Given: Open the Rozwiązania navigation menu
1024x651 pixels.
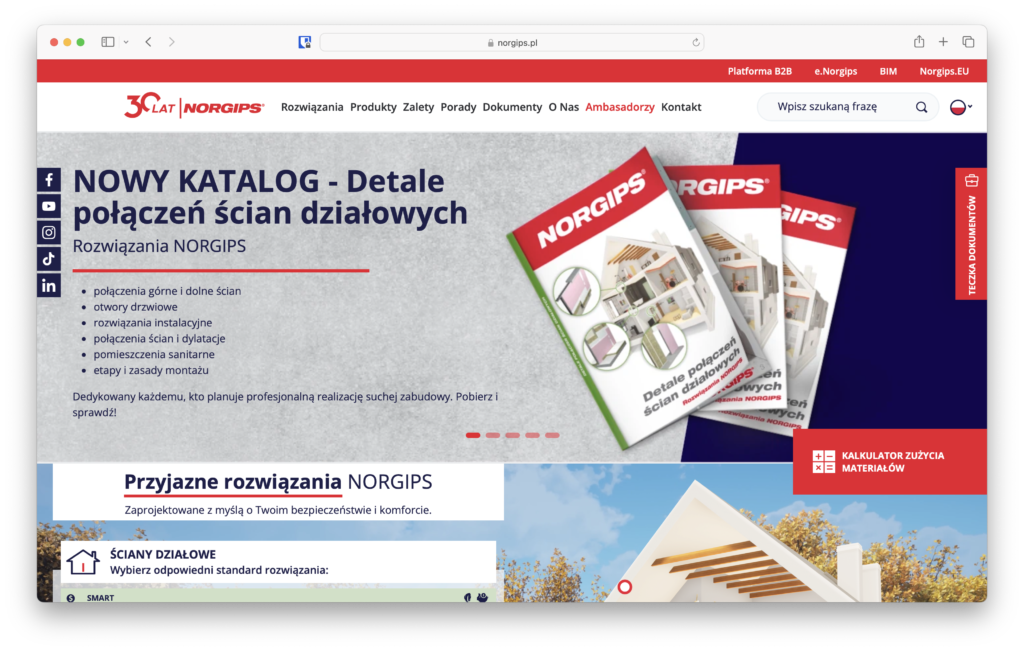Looking at the screenshot, I should (x=312, y=107).
